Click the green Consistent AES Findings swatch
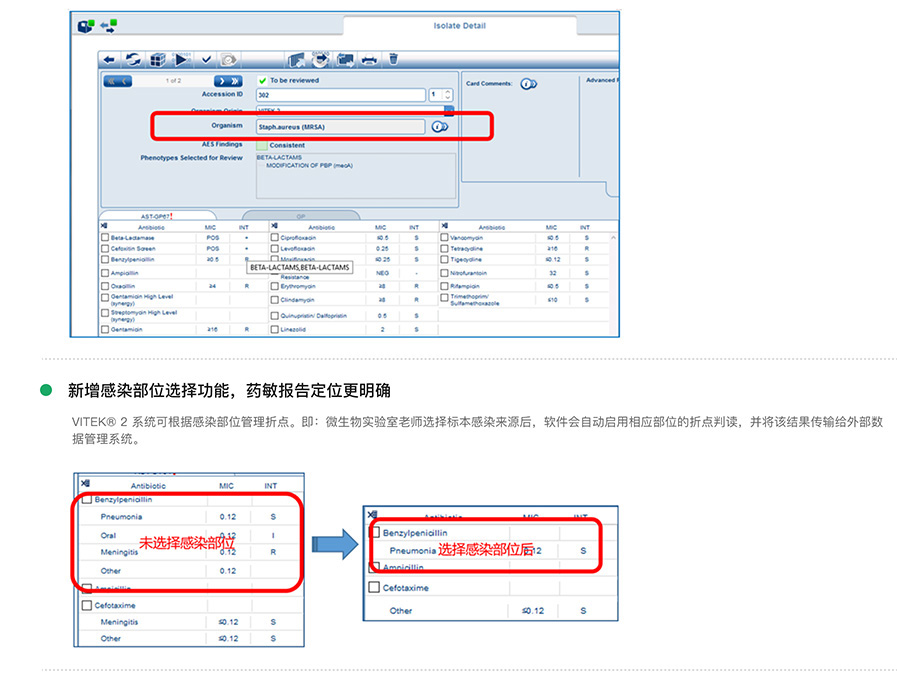Image resolution: width=897 pixels, height=684 pixels. (x=262, y=145)
